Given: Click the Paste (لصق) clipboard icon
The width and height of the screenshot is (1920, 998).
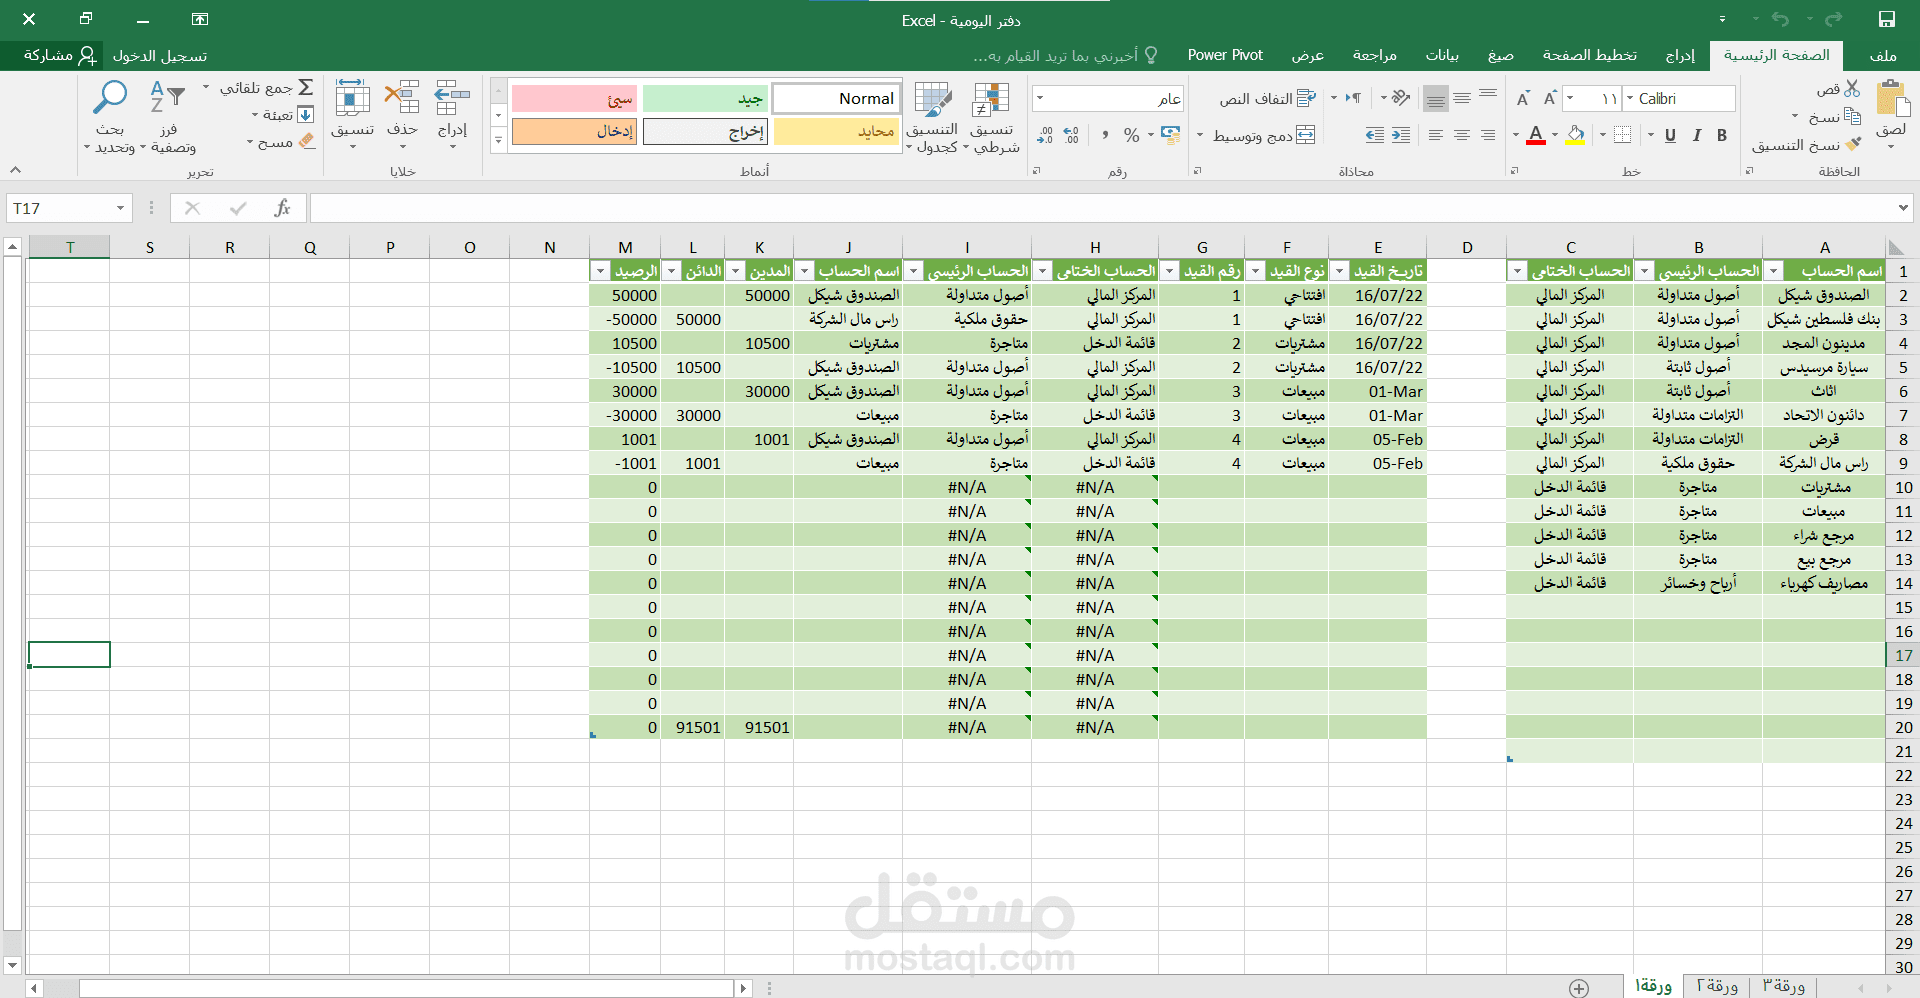Looking at the screenshot, I should click(1891, 100).
